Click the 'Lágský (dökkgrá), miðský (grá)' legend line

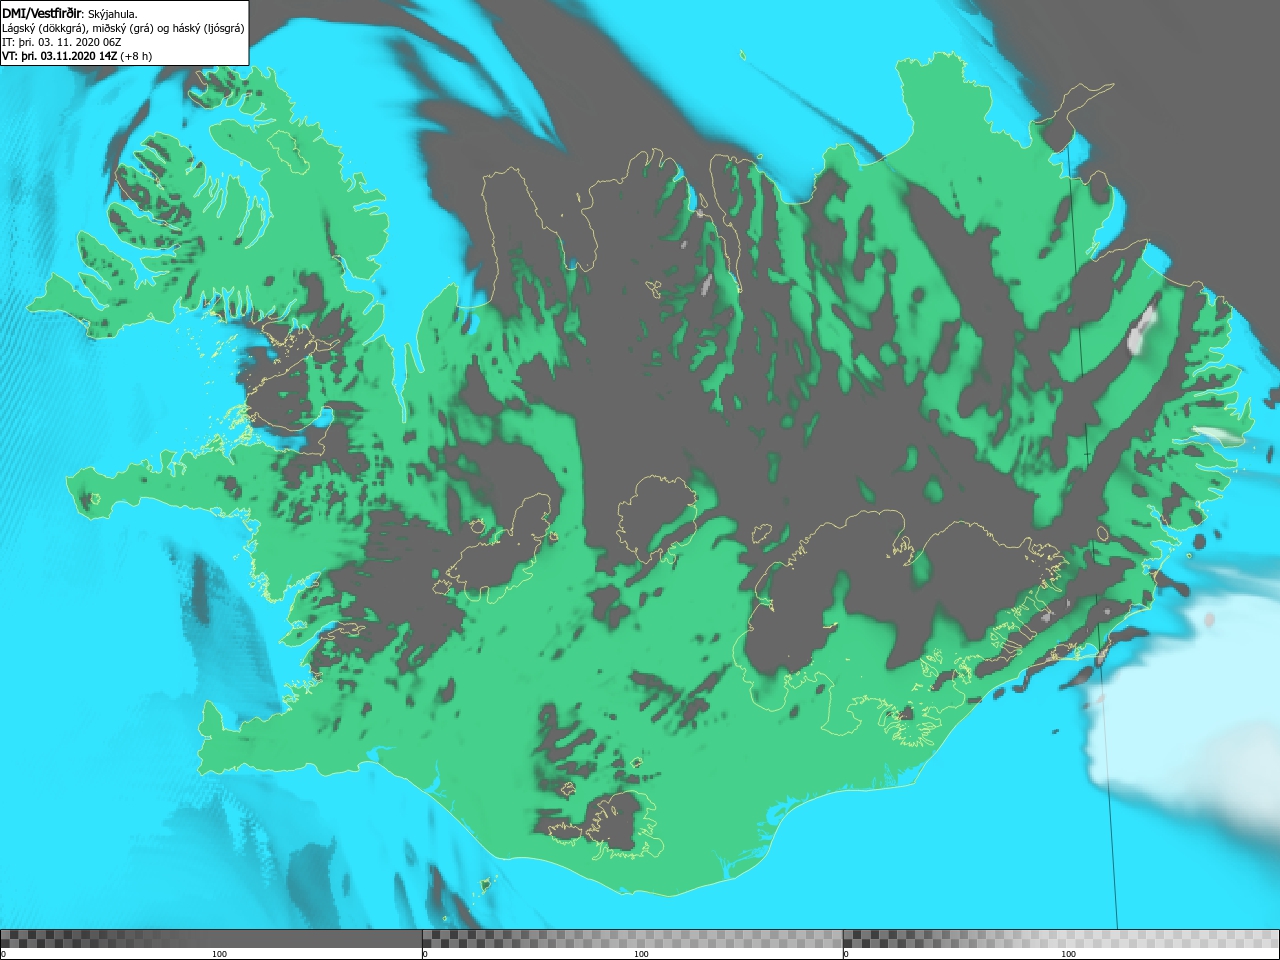[x=123, y=28]
